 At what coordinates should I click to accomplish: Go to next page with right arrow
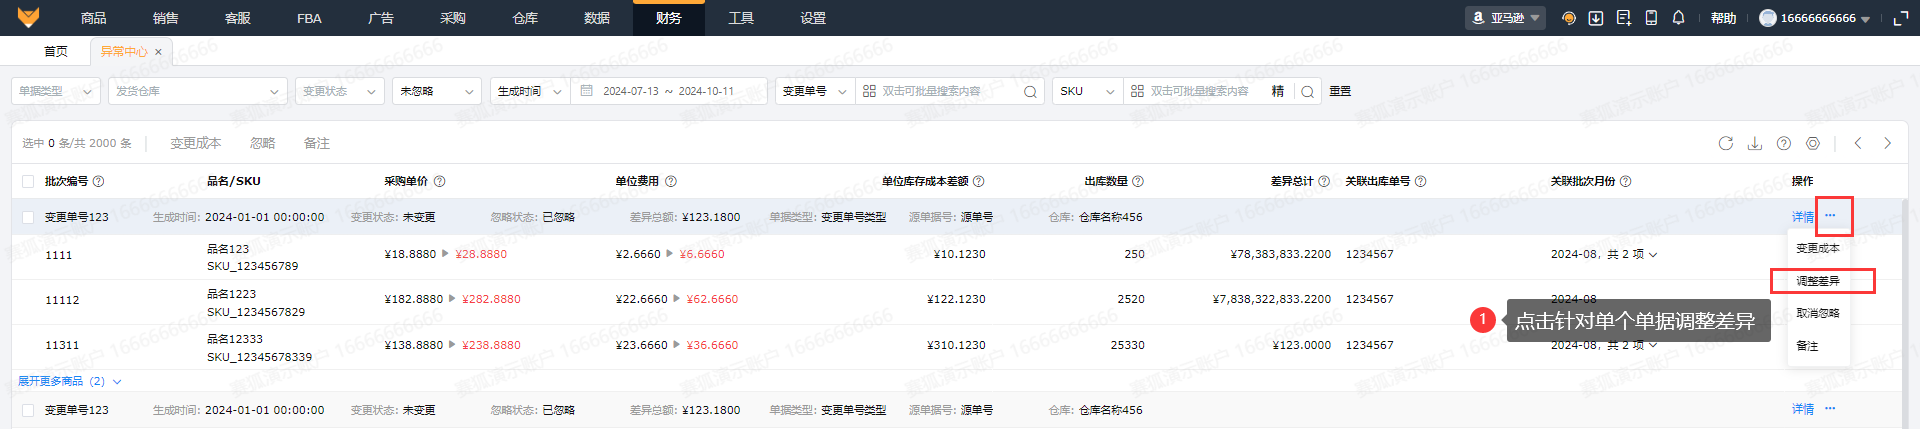[1888, 143]
